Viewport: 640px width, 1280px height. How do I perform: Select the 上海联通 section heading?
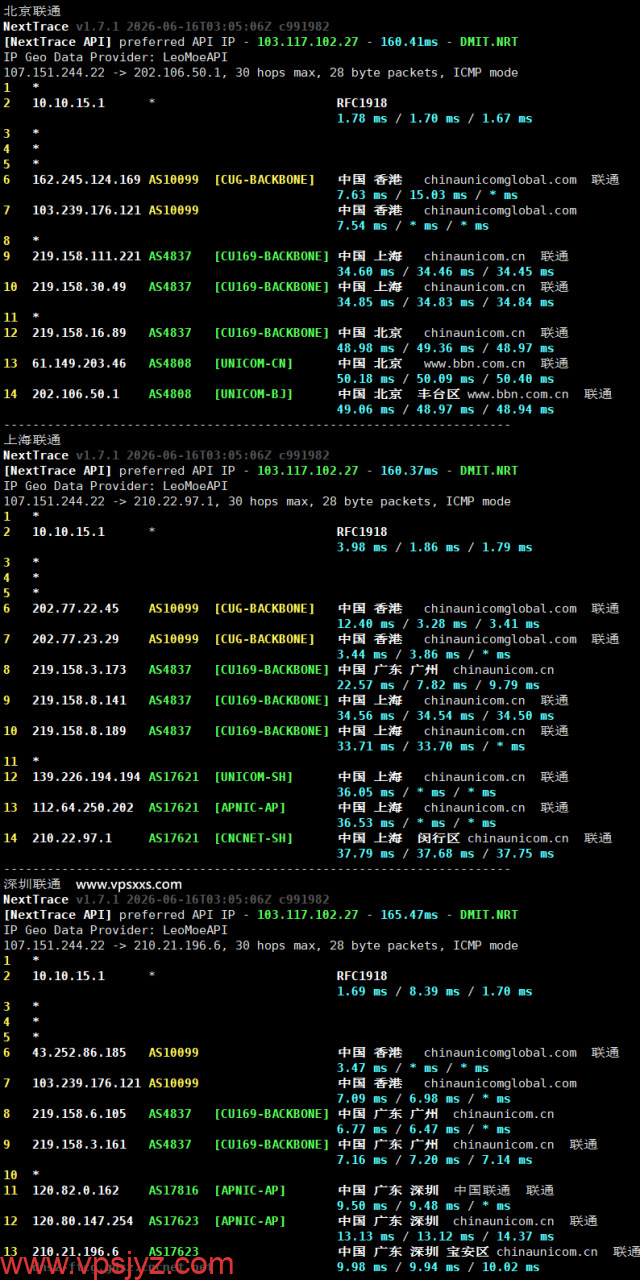pyautogui.click(x=32, y=439)
